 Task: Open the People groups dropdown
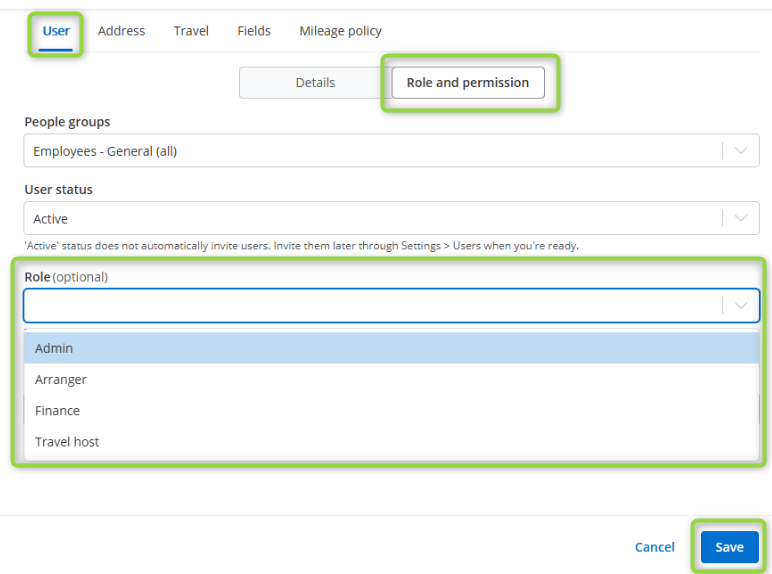coord(391,151)
